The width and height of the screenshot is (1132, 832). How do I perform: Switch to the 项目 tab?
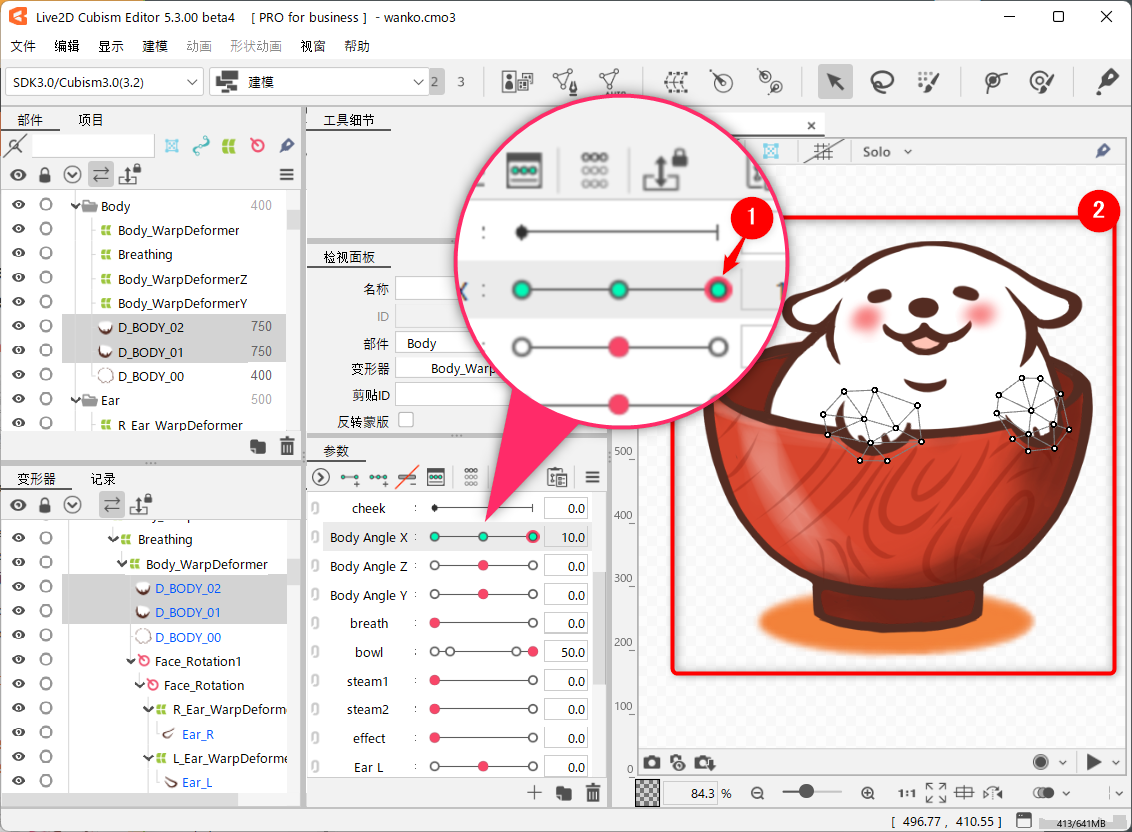point(91,120)
